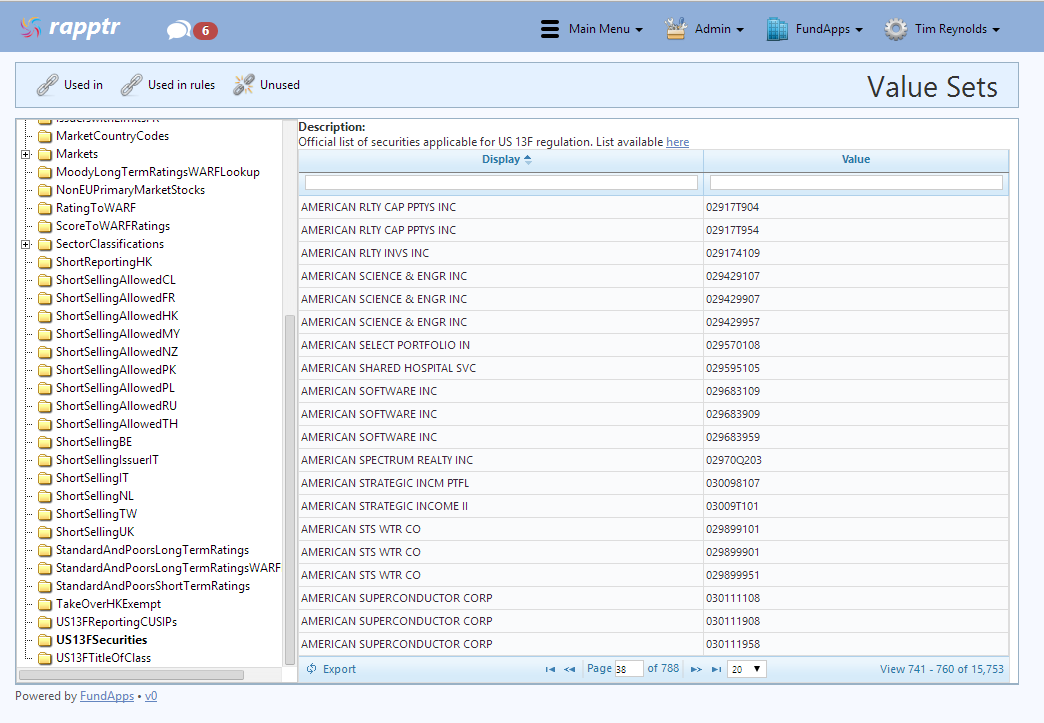Sort by the Display column header

501,160
